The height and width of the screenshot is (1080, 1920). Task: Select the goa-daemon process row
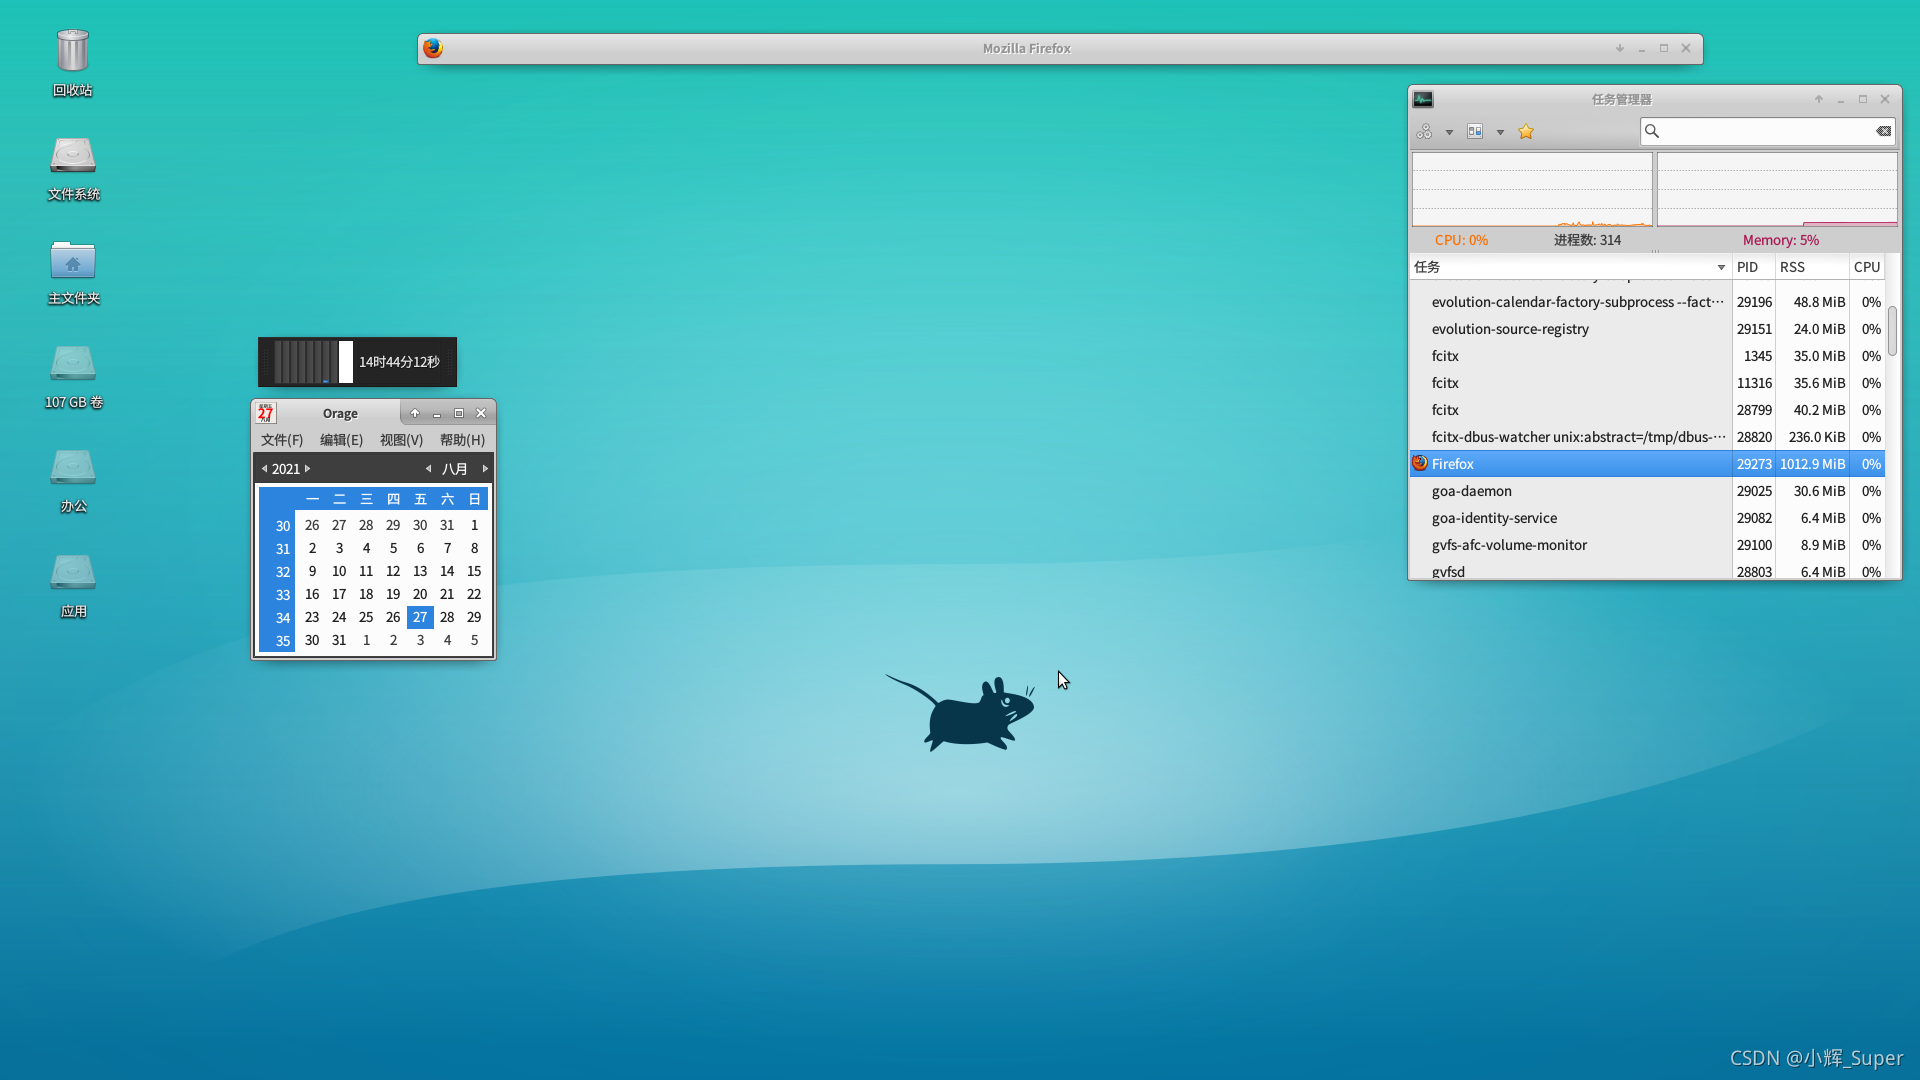1647,491
